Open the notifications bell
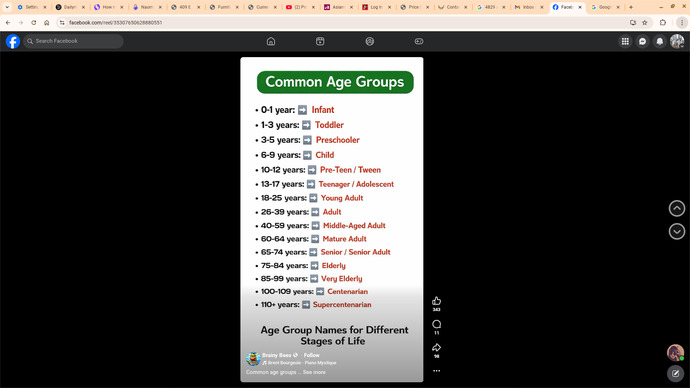Viewport: 690px width, 388px height. pyautogui.click(x=660, y=41)
